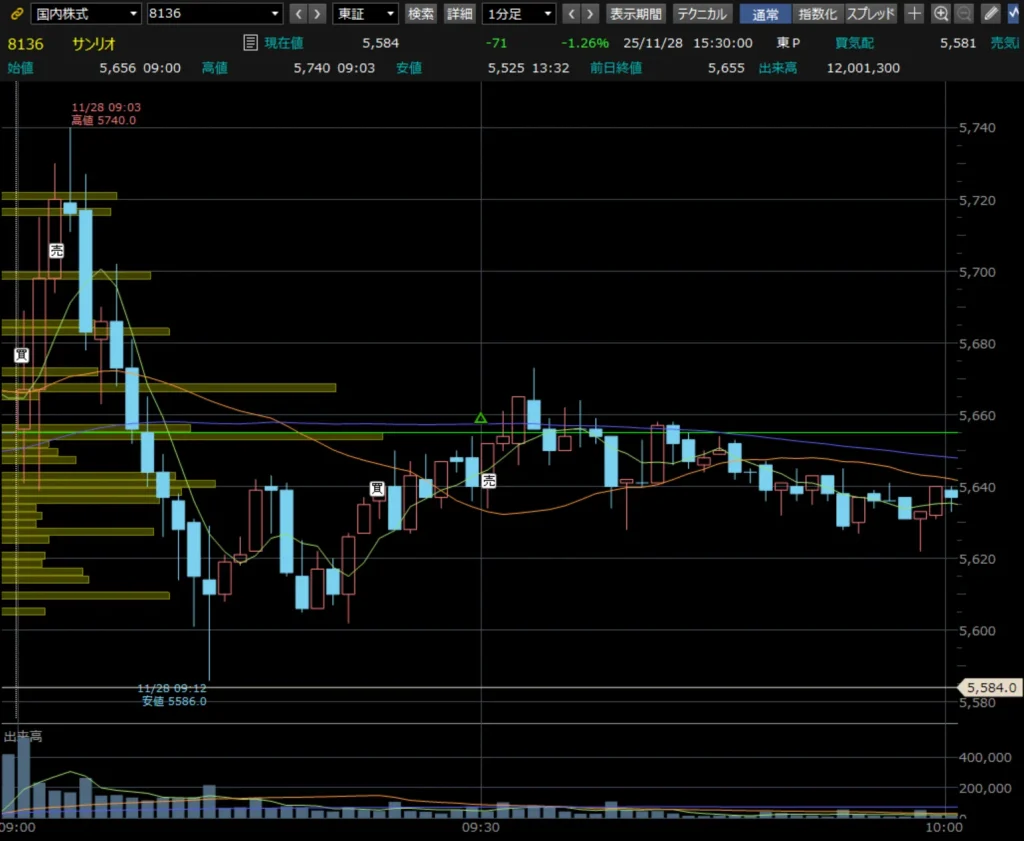The height and width of the screenshot is (841, 1024).
Task: Open the 国内株式 market dropdown
Action: pos(85,14)
